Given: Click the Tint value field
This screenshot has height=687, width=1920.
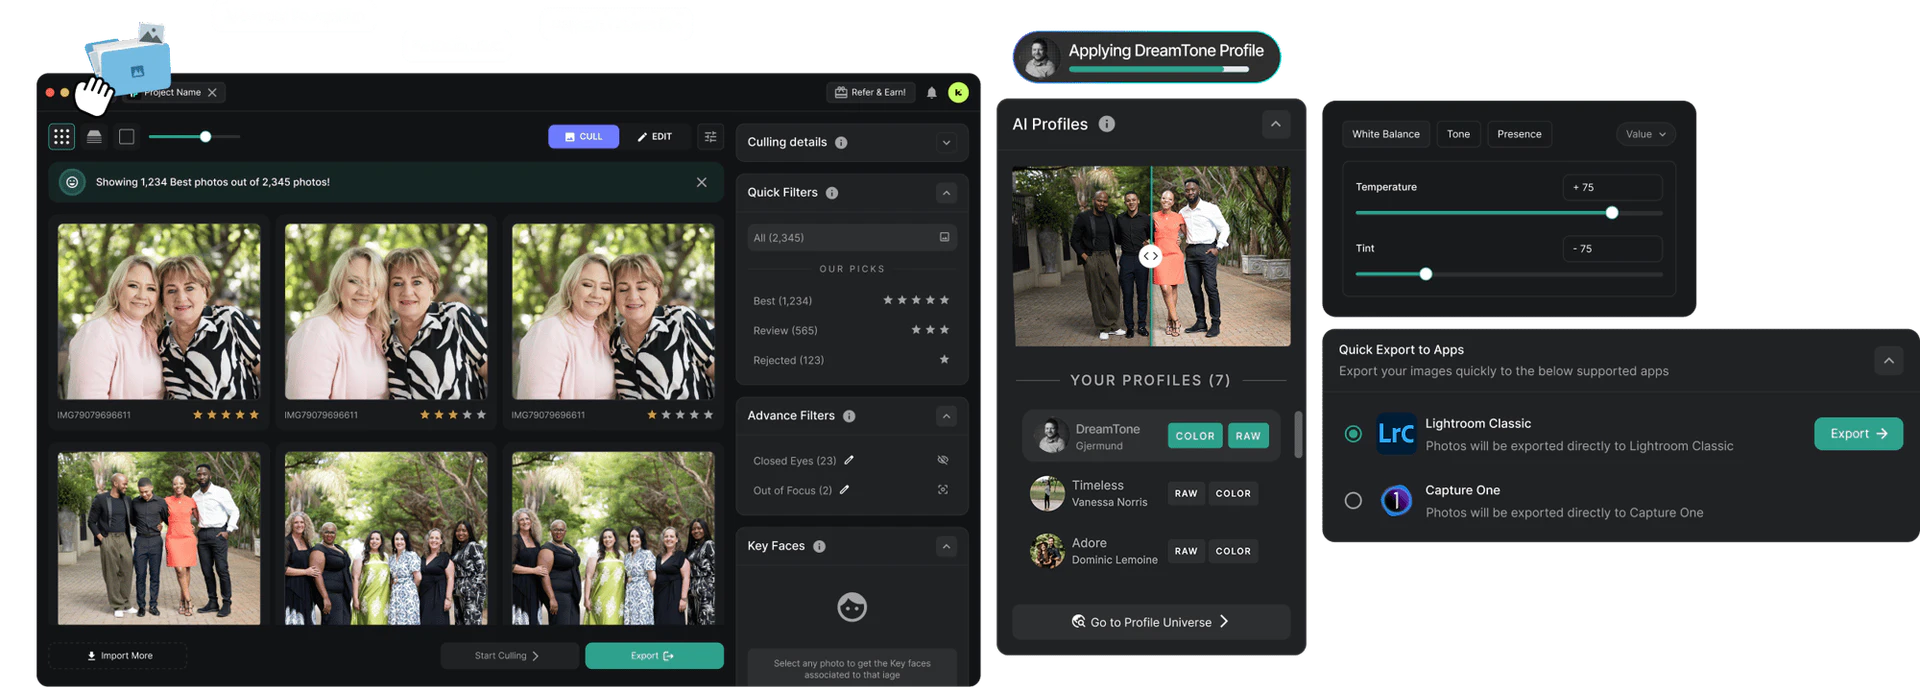Looking at the screenshot, I should (x=1612, y=248).
